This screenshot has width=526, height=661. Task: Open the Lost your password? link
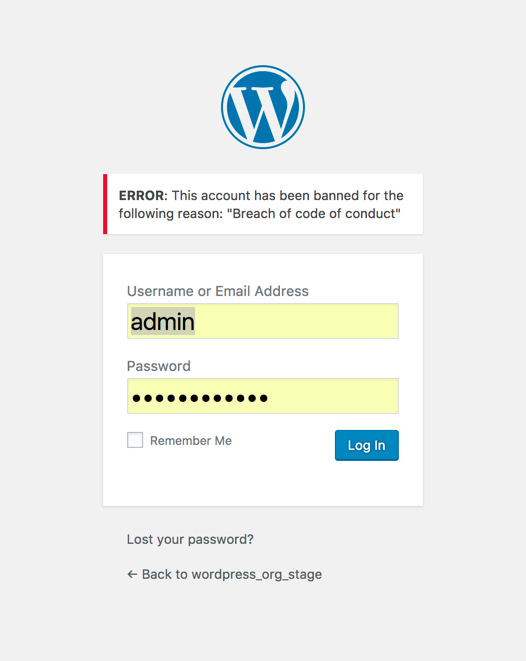(x=190, y=539)
